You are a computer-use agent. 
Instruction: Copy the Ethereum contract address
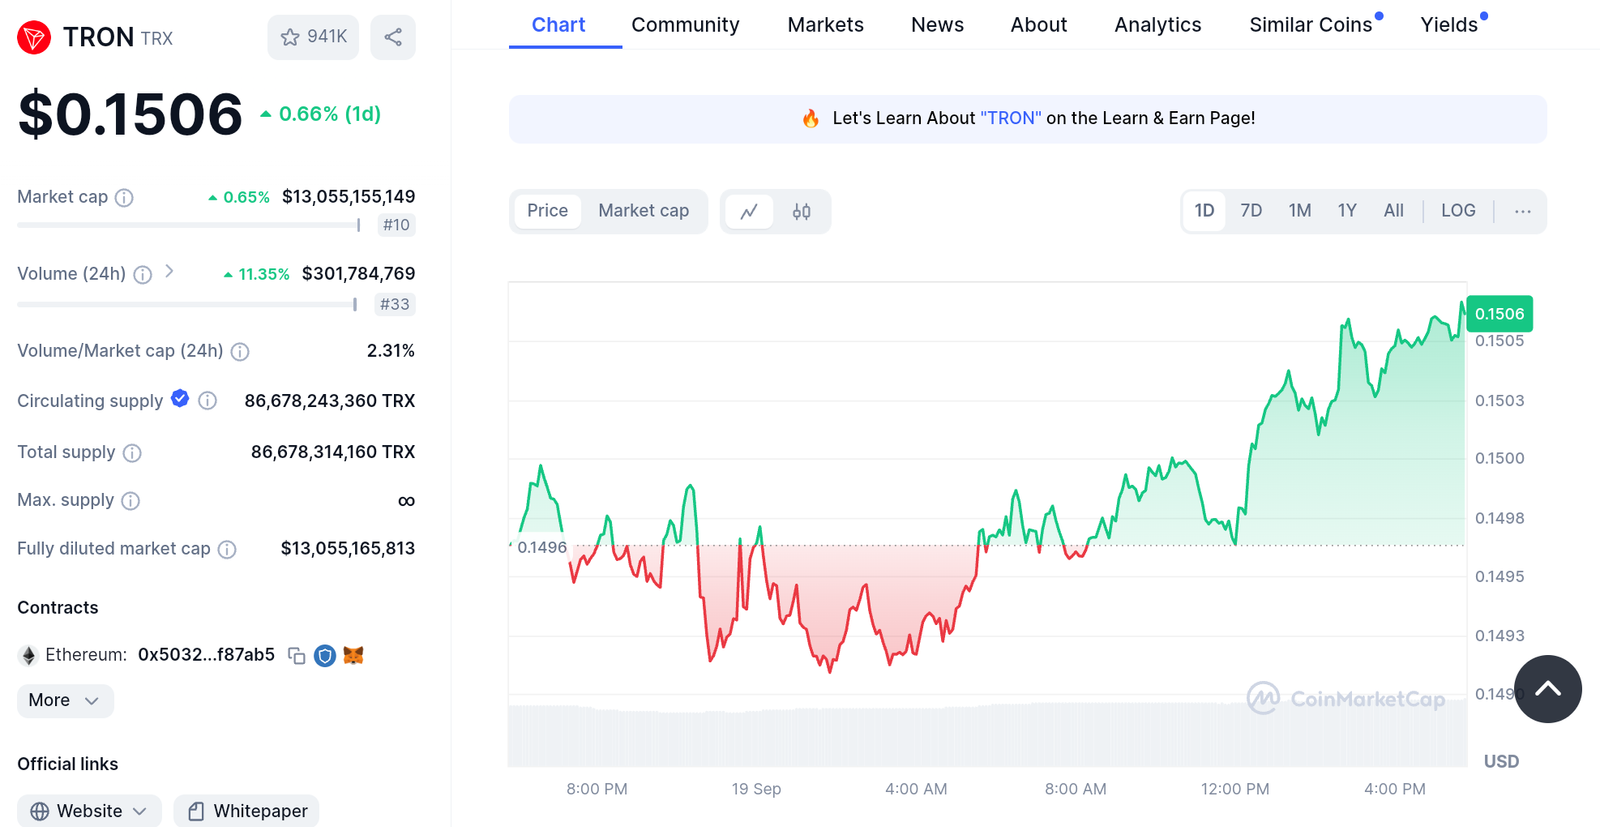[x=296, y=656]
